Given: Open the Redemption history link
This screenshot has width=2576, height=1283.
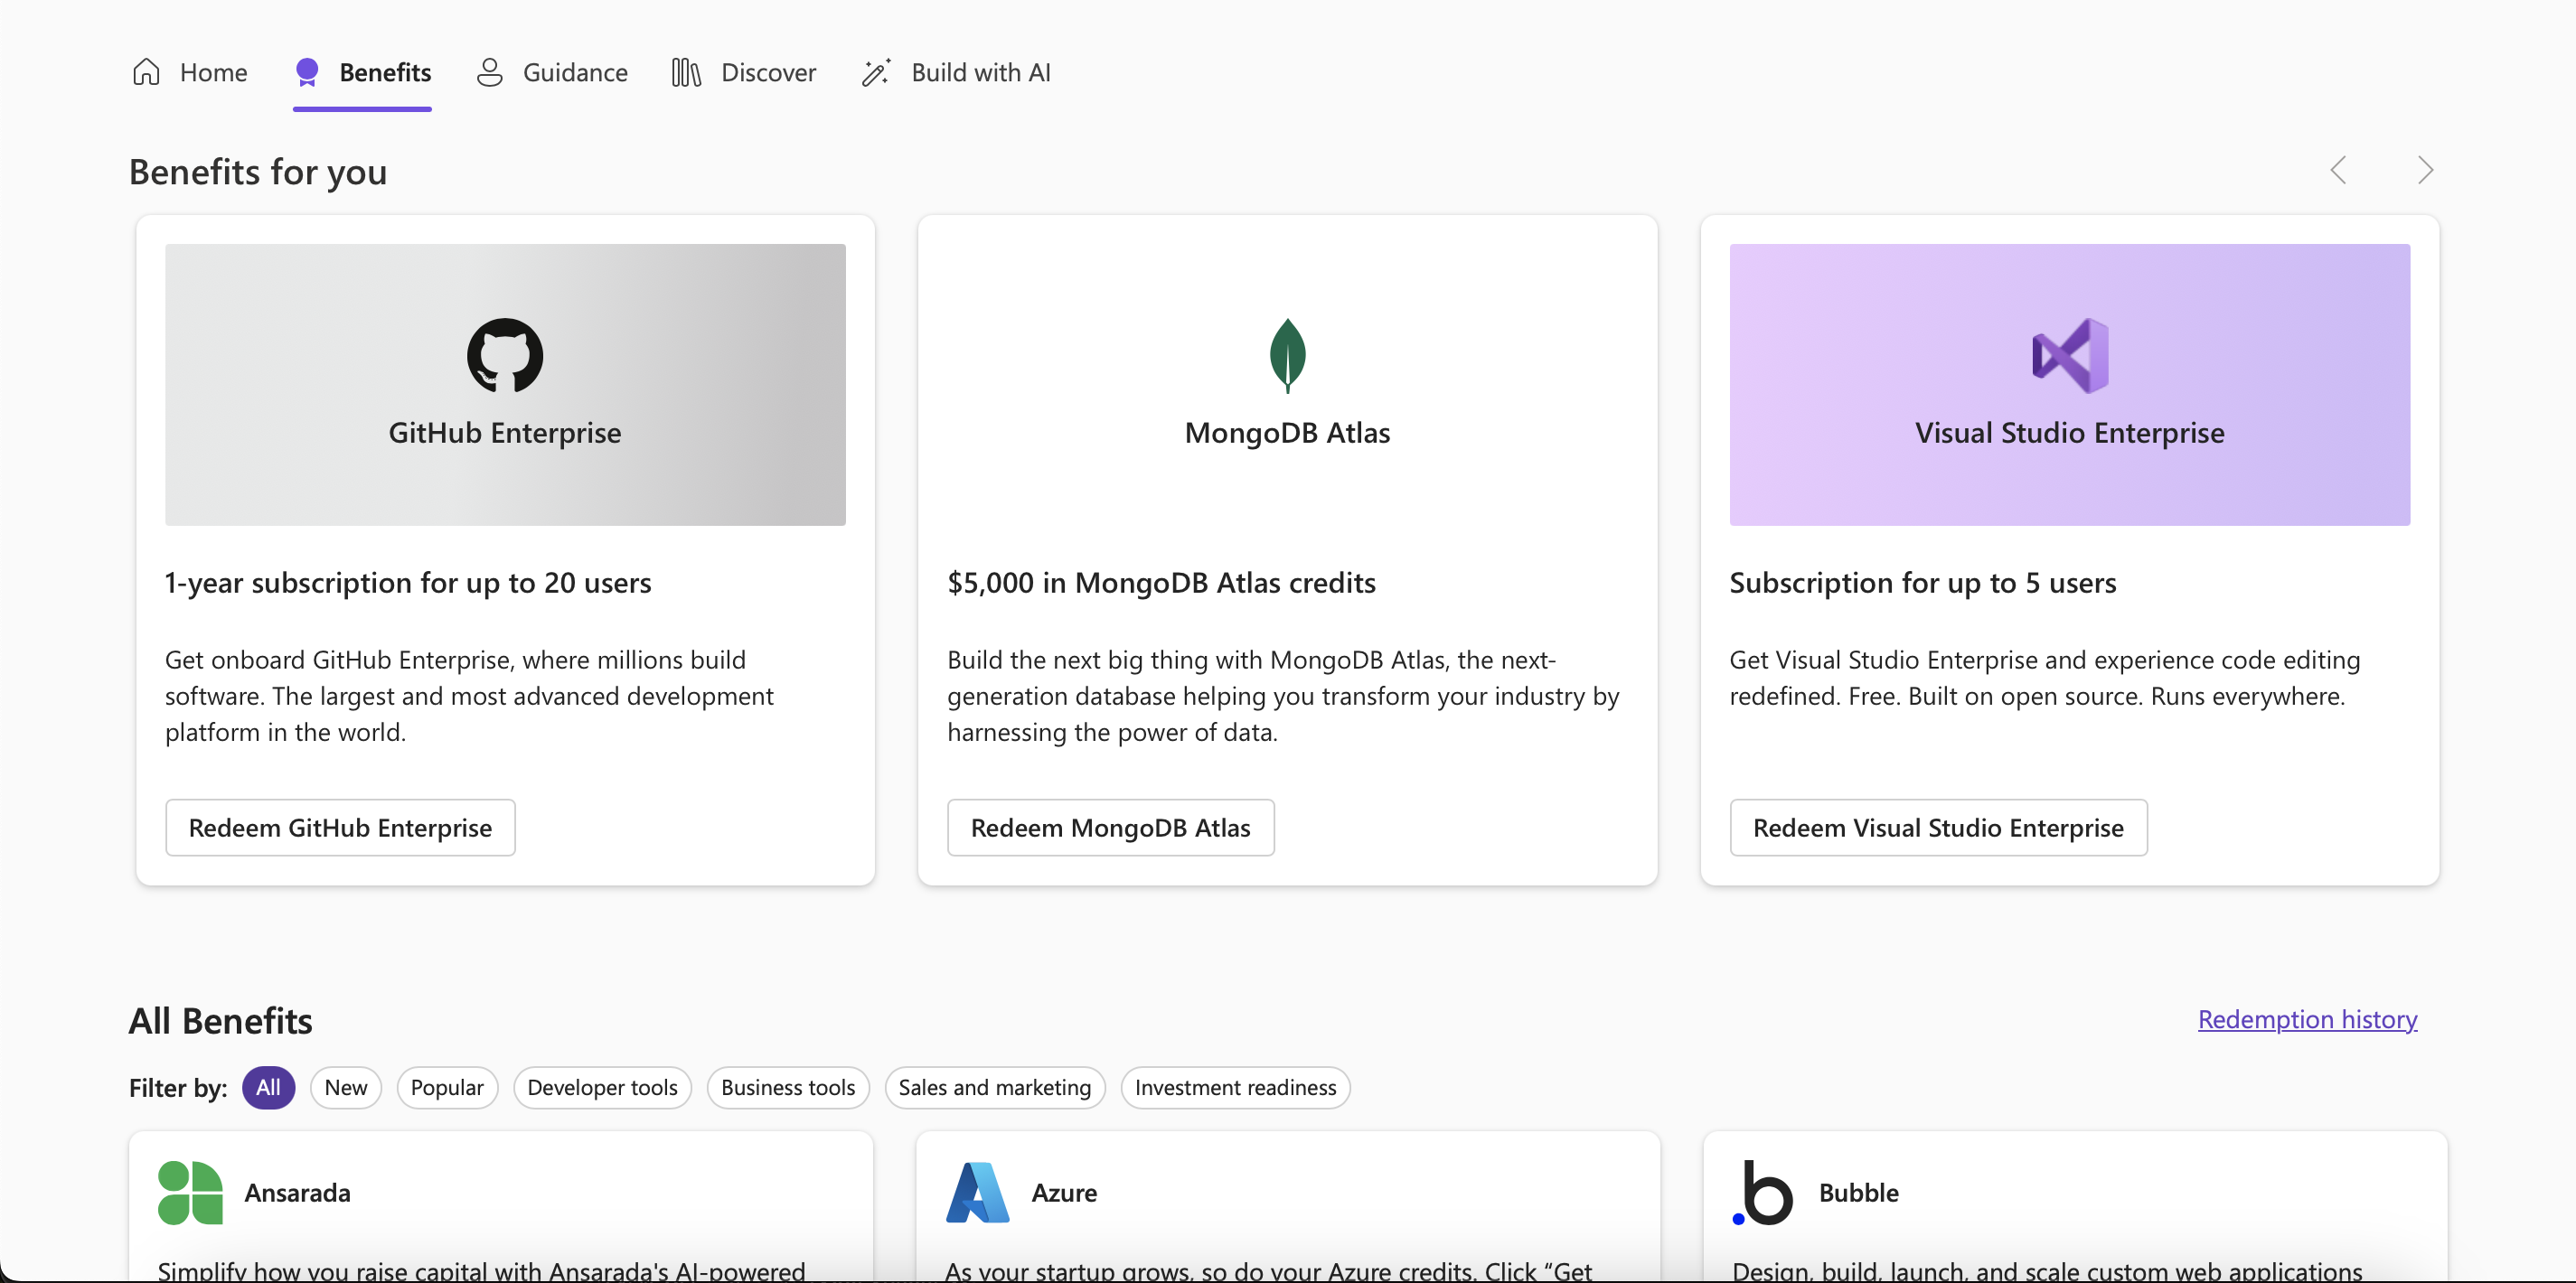Looking at the screenshot, I should 2307,1019.
